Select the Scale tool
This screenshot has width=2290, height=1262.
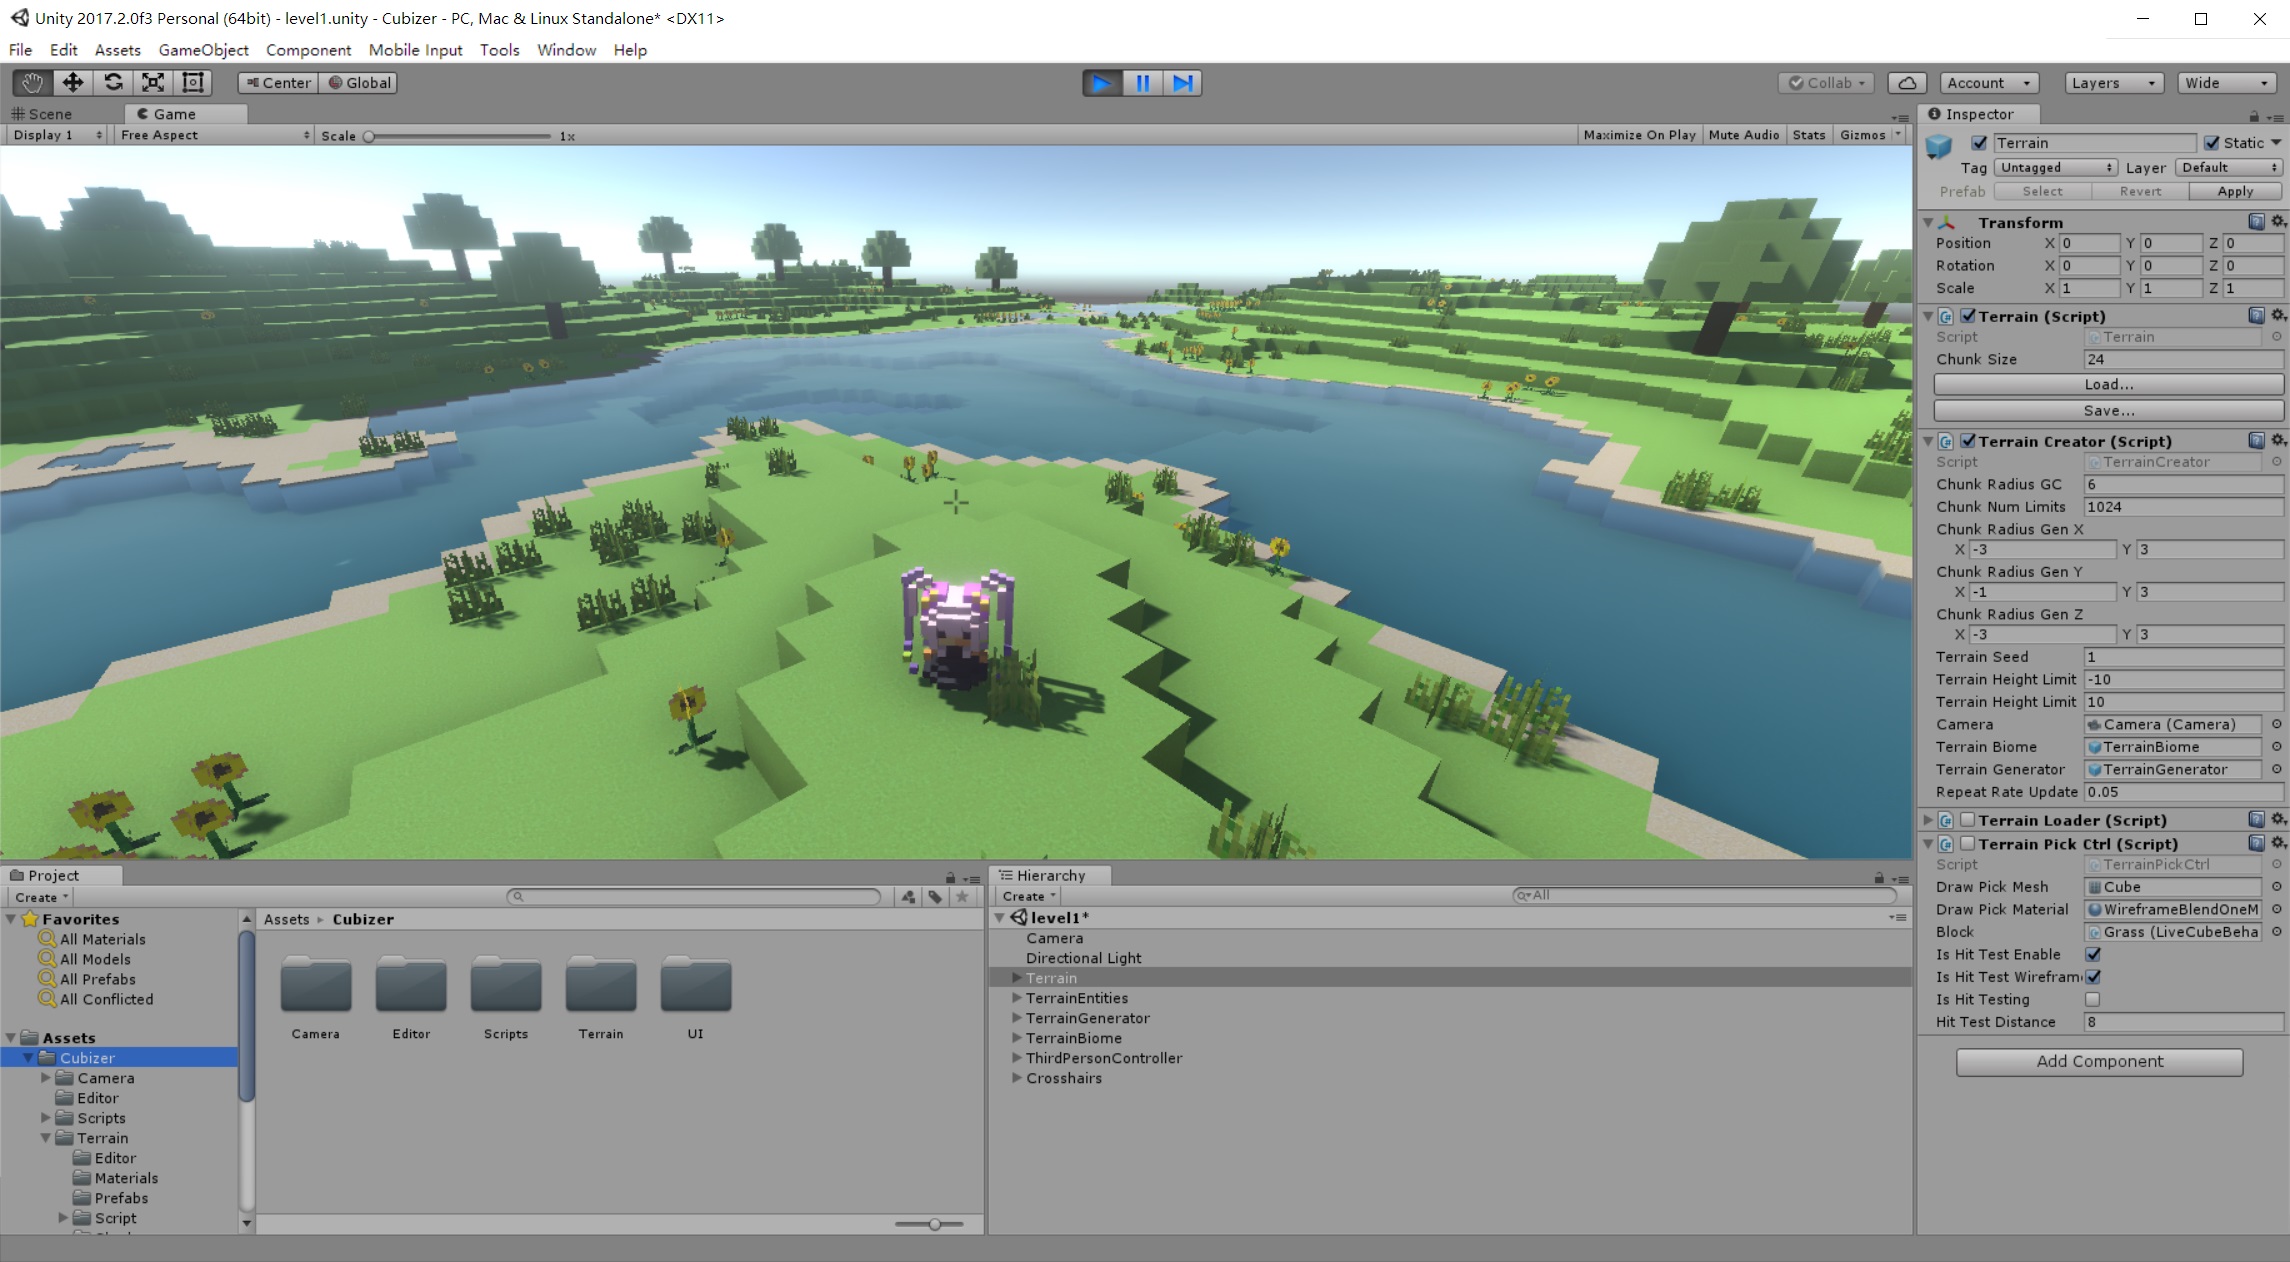coord(153,83)
